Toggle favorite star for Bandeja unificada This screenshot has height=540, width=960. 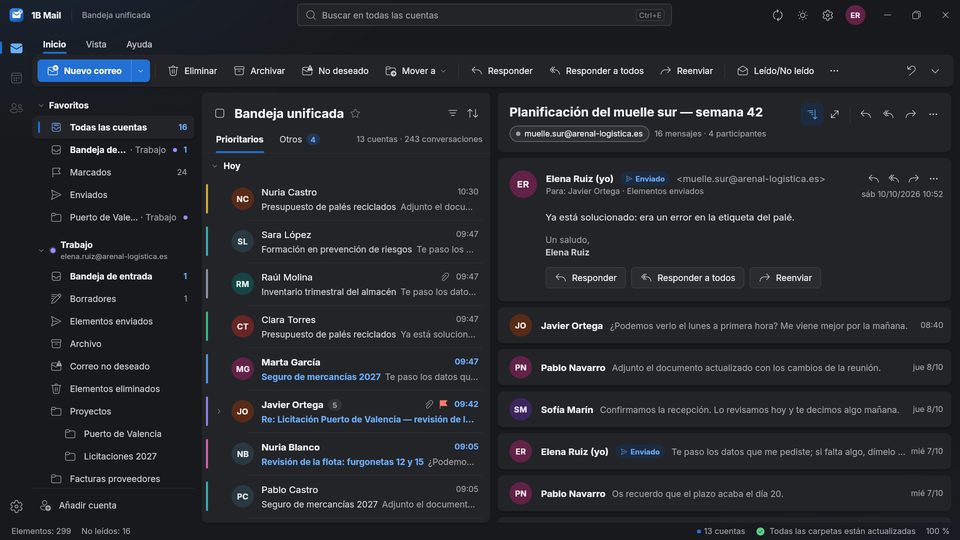[x=355, y=113]
